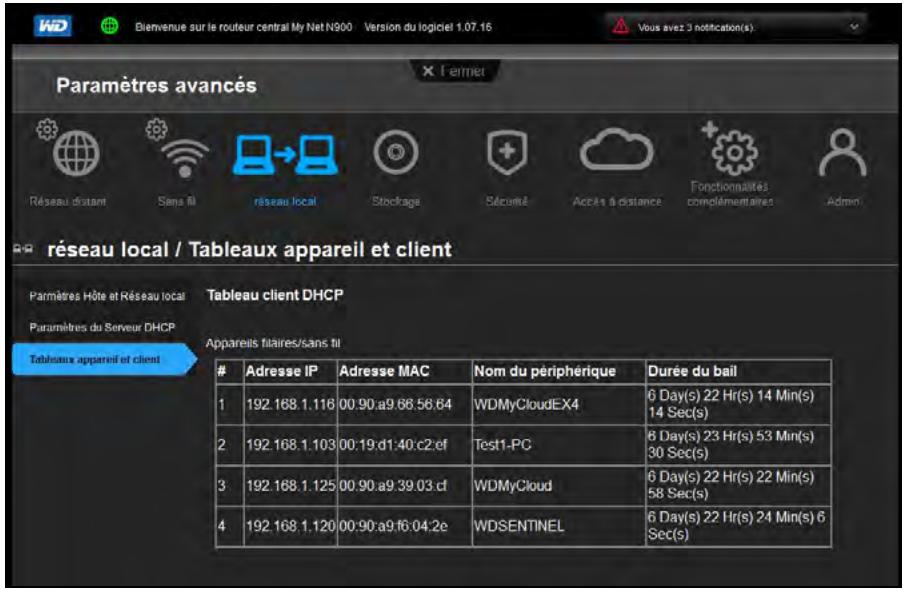Click the green globe internet status icon
This screenshot has height=590, width=904.
click(x=110, y=25)
